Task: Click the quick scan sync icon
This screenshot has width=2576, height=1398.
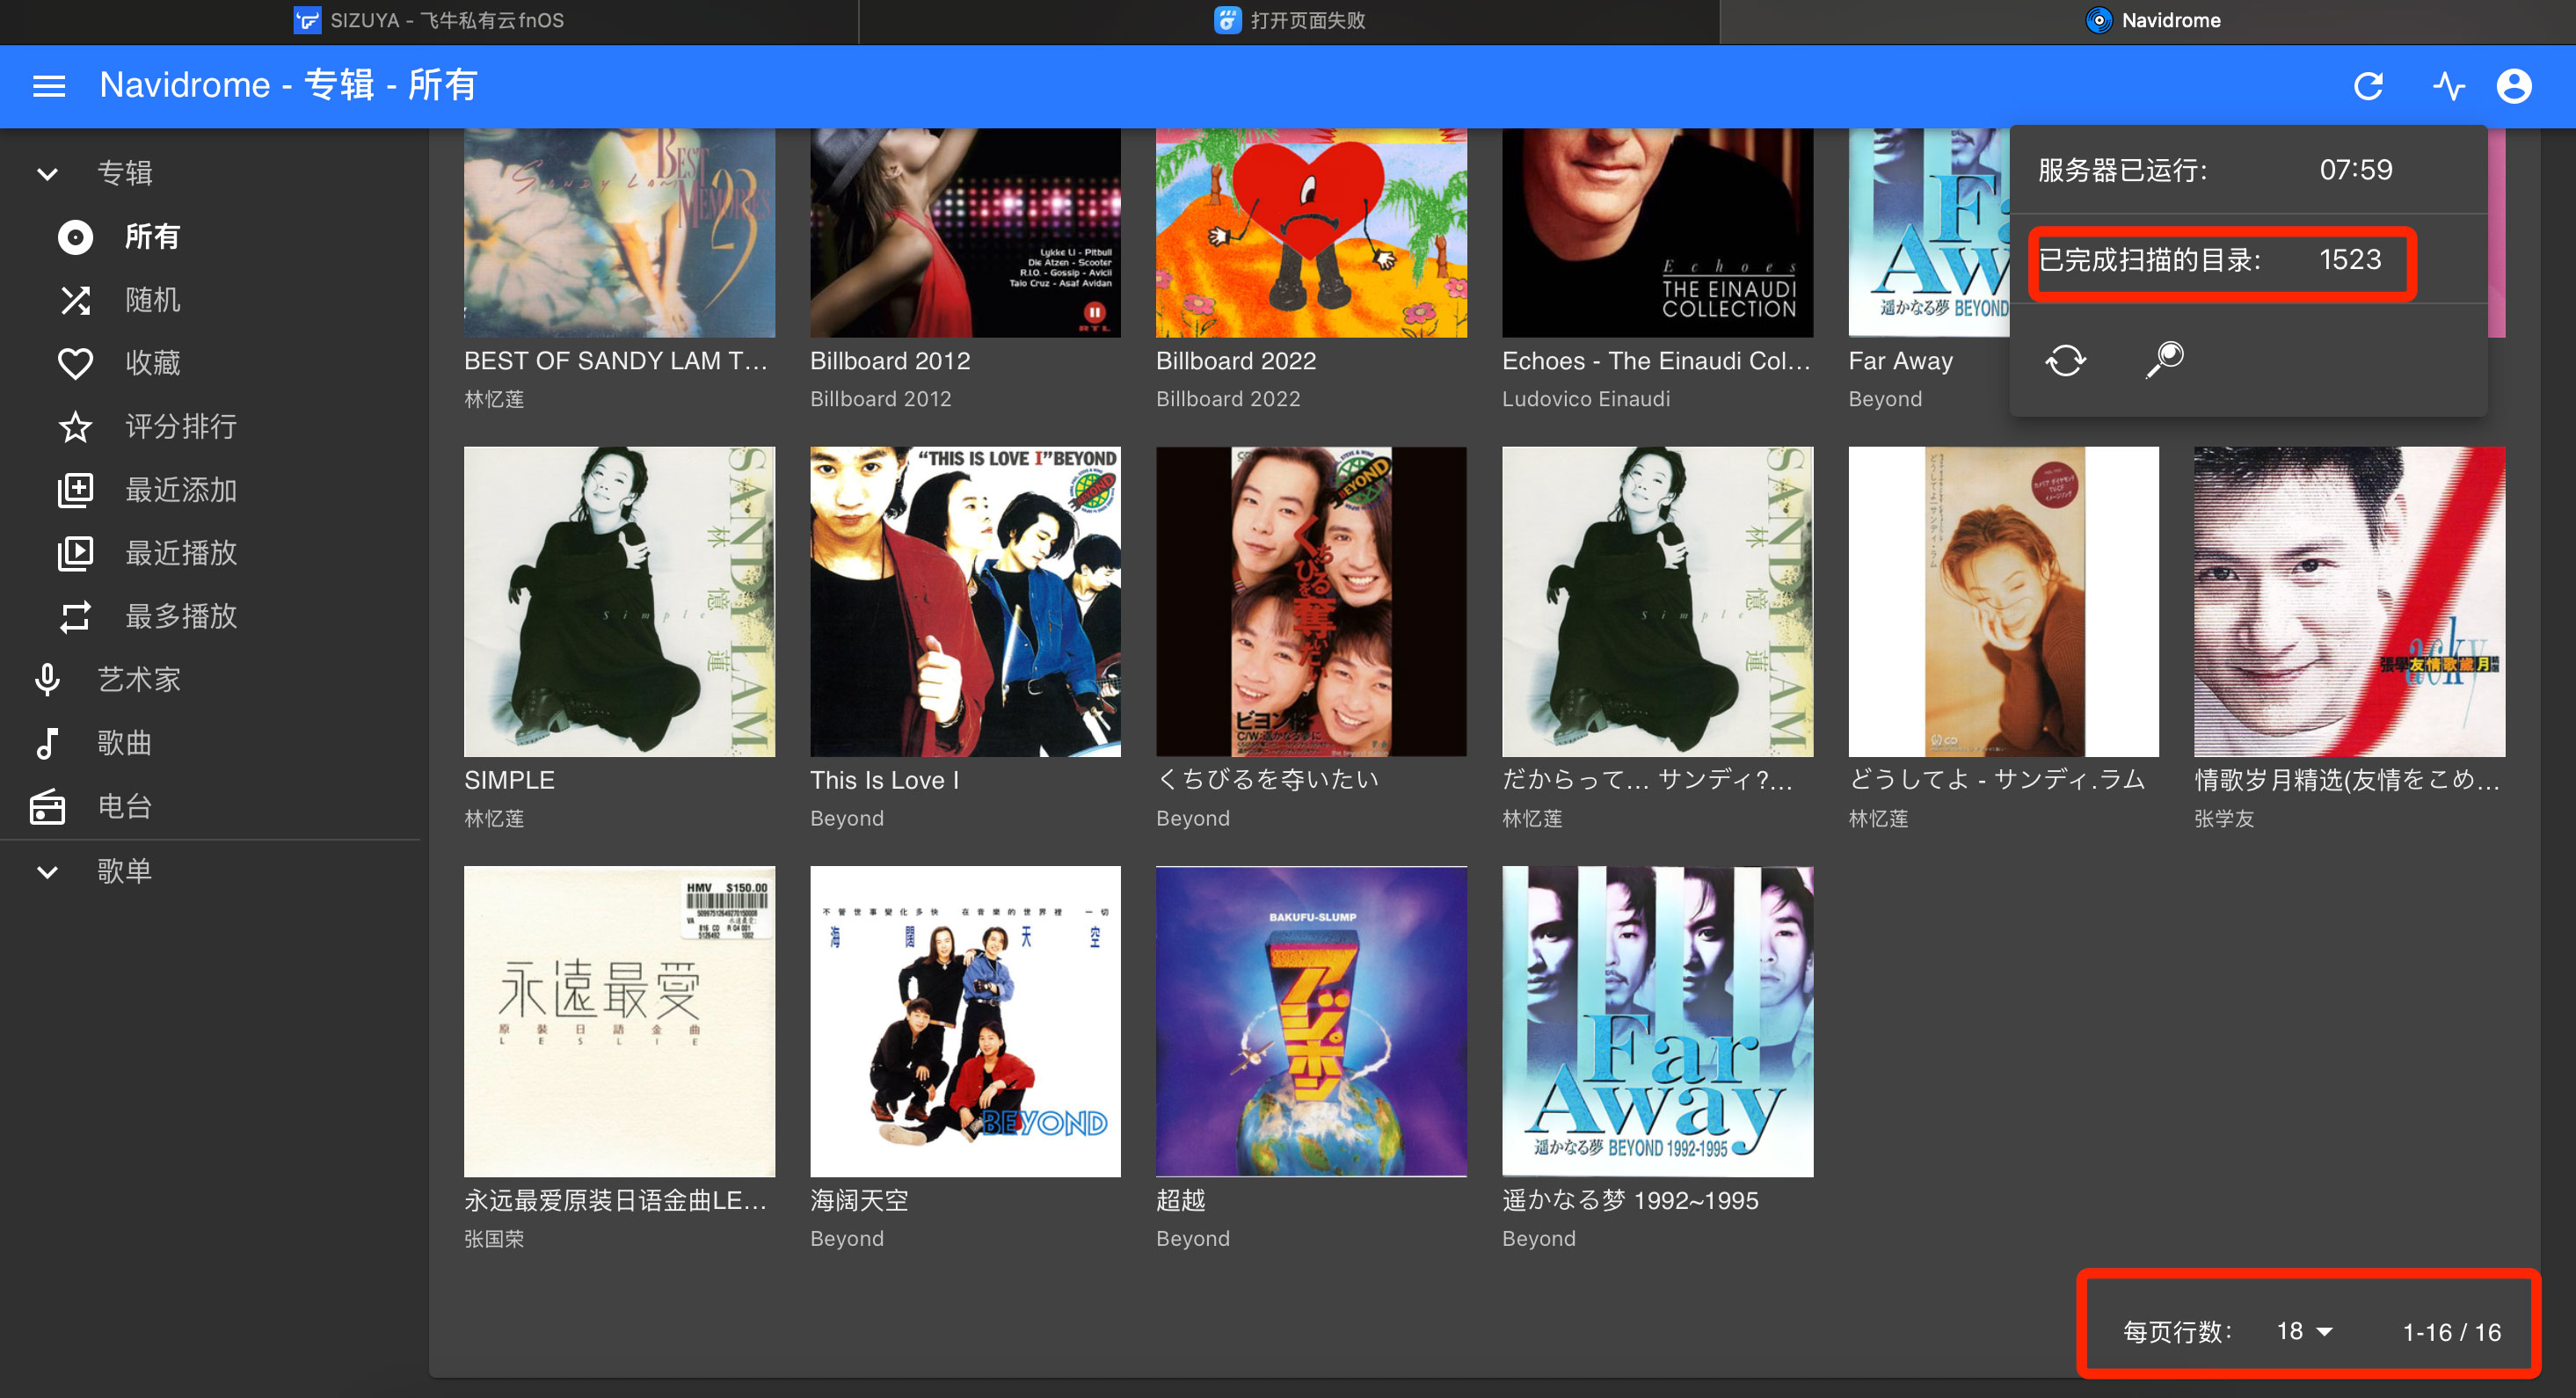Action: tap(2065, 360)
